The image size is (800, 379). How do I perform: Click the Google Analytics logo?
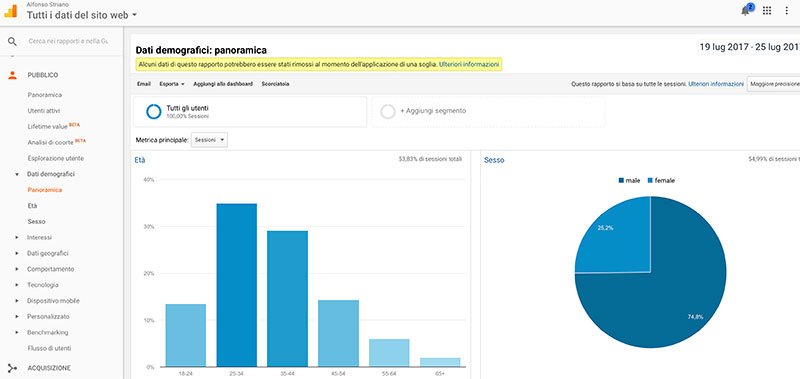point(11,11)
